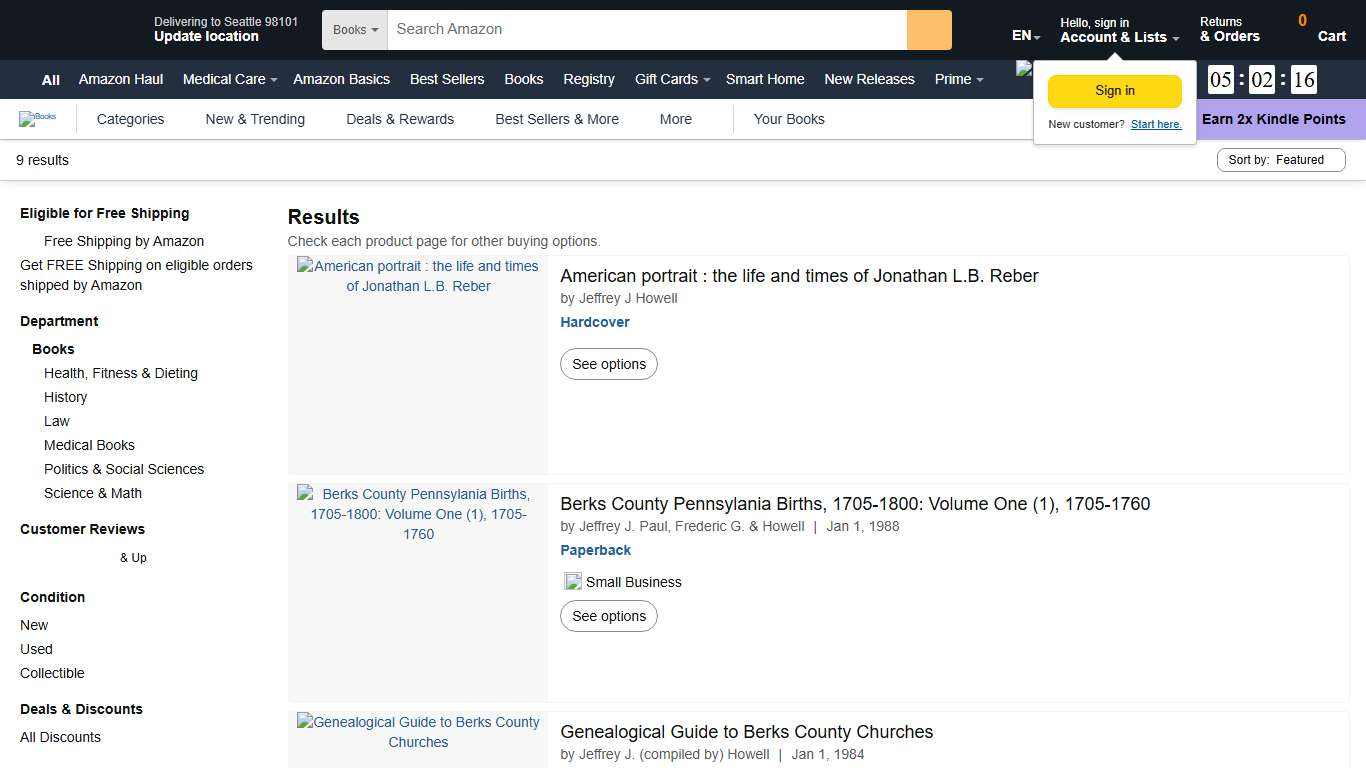Viewport: 1366px width, 768px height.
Task: Click the yellow Sign in button
Action: click(x=1114, y=90)
